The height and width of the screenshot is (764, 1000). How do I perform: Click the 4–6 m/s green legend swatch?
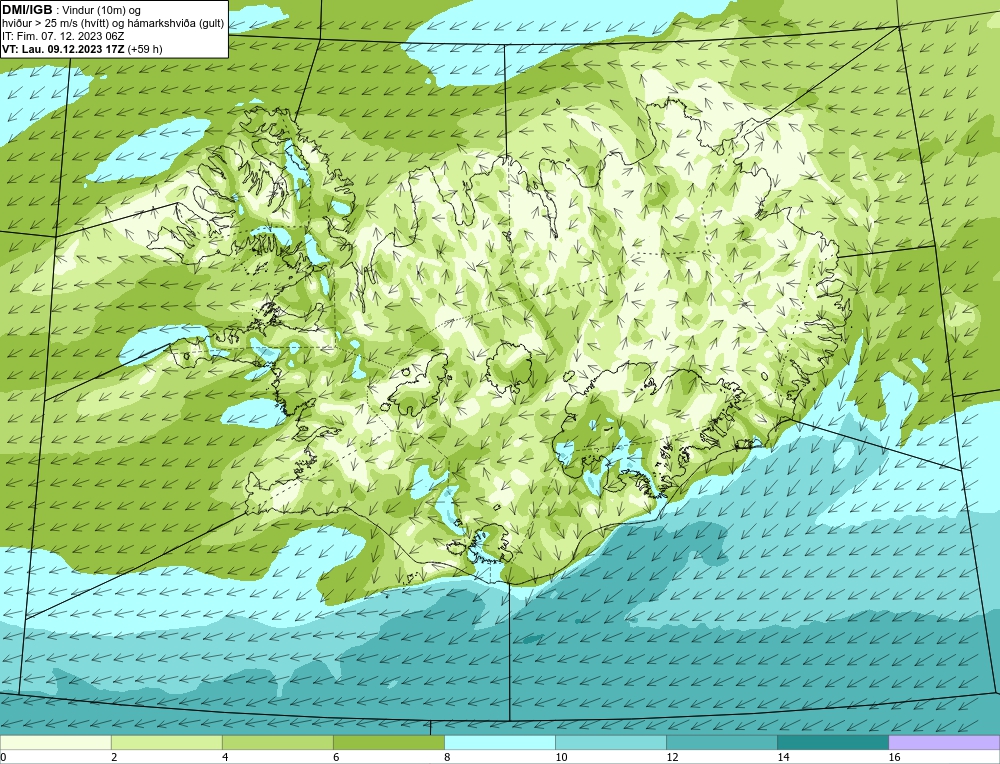pyautogui.click(x=277, y=742)
